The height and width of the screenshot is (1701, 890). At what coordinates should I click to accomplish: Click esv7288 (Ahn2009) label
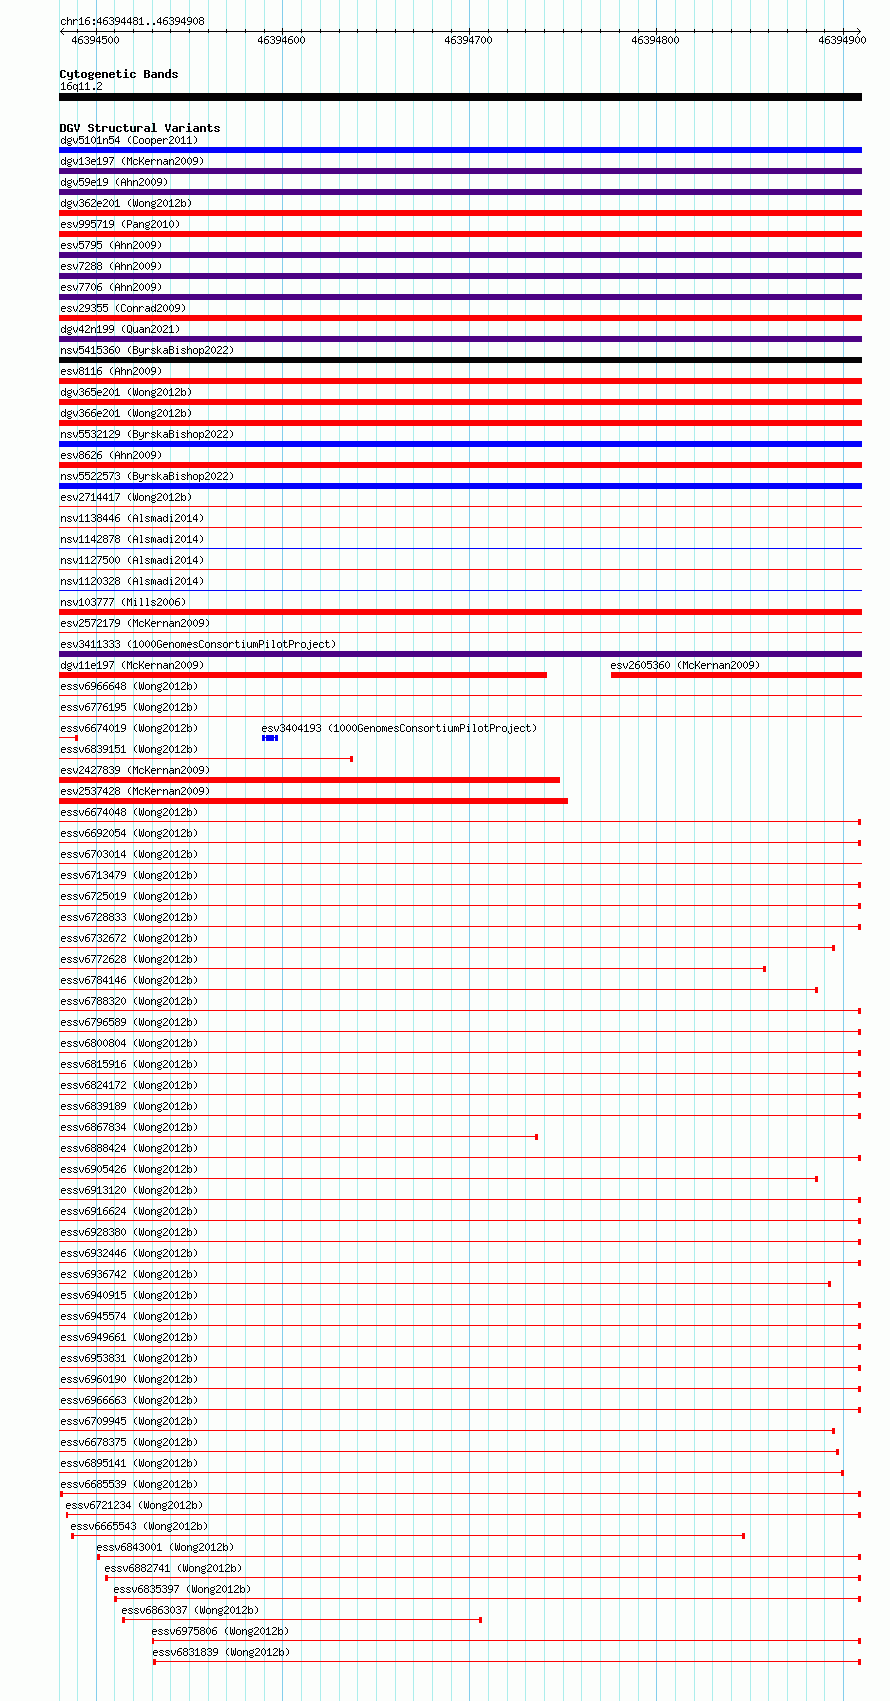pyautogui.click(x=111, y=266)
